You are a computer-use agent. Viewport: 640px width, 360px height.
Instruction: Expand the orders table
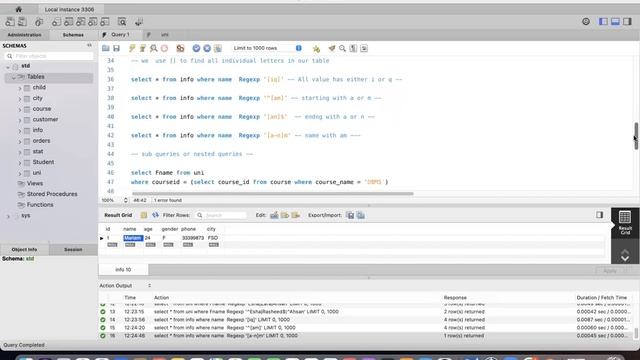click(20, 141)
